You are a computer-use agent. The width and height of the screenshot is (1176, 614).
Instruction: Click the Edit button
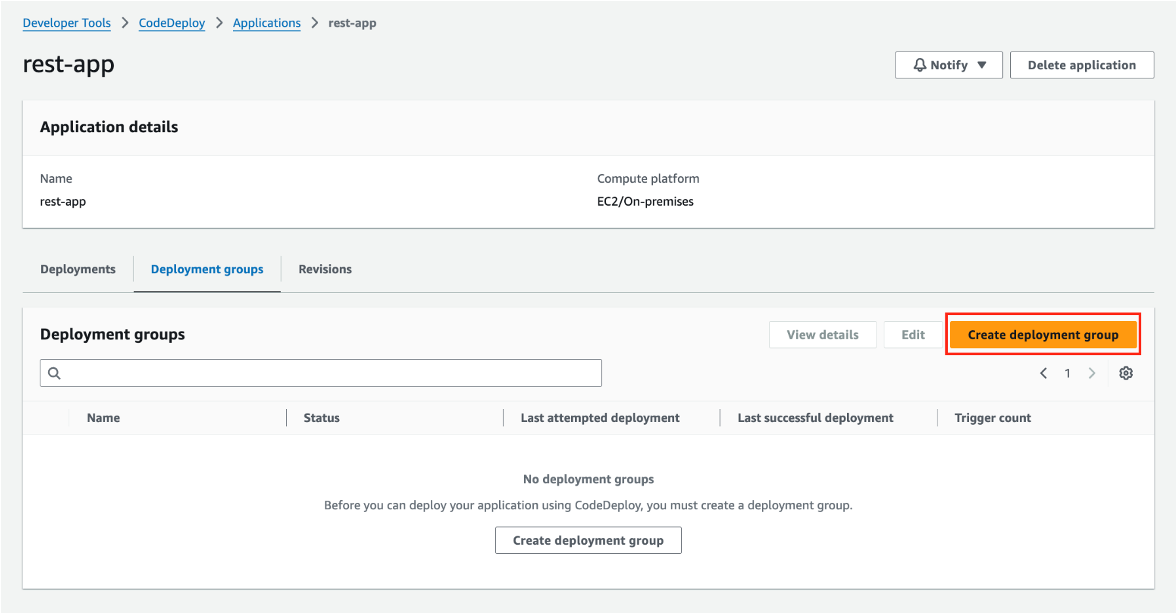[913, 335]
